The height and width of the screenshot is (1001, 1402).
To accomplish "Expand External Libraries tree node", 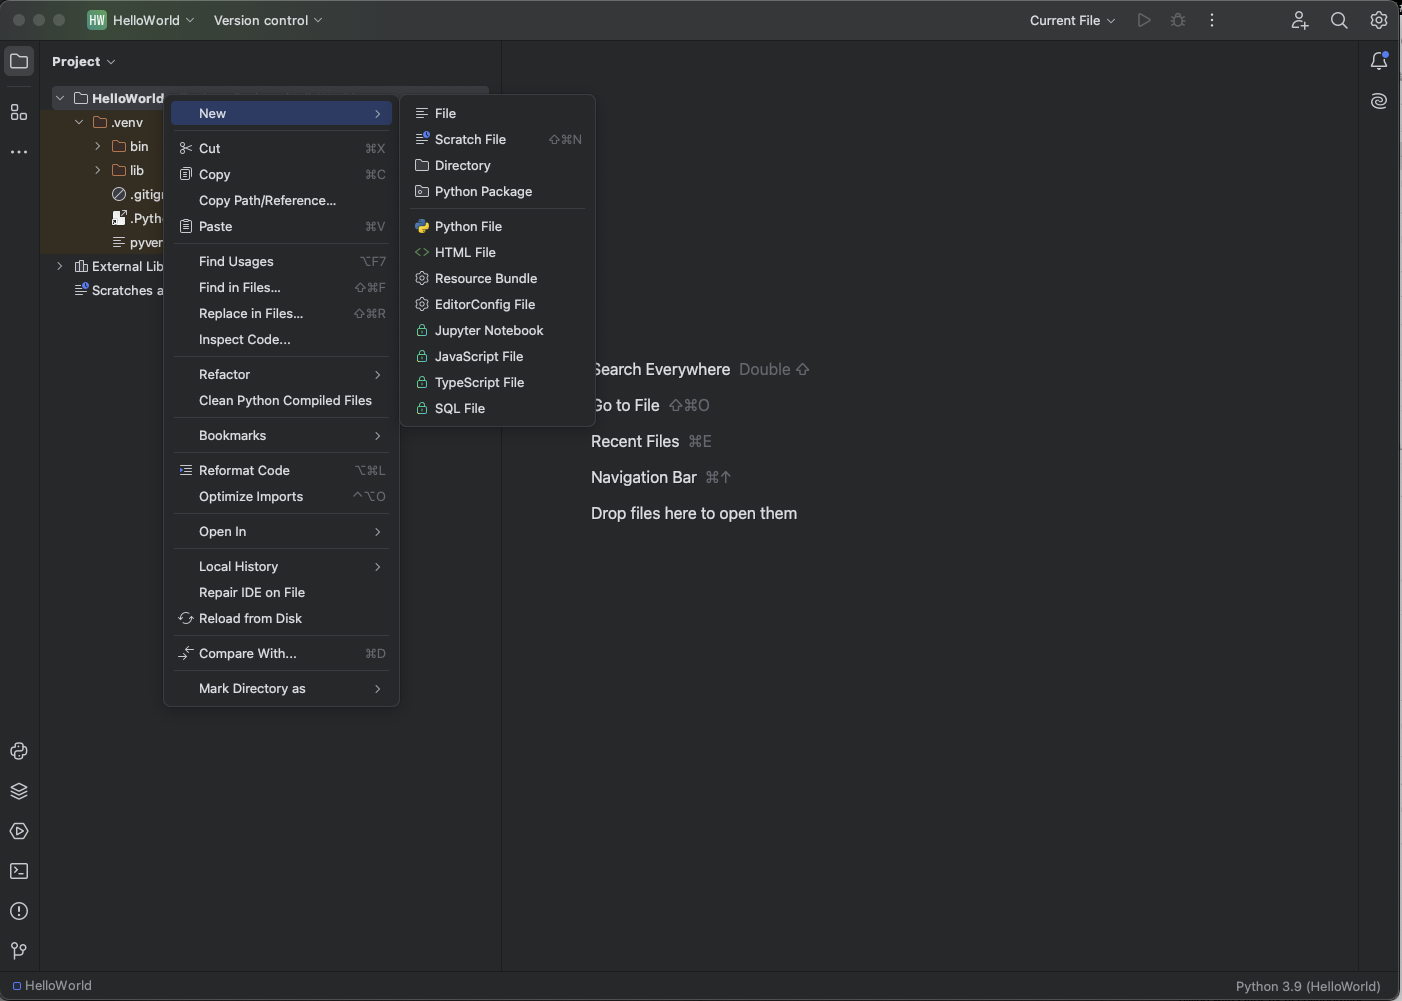I will point(60,266).
